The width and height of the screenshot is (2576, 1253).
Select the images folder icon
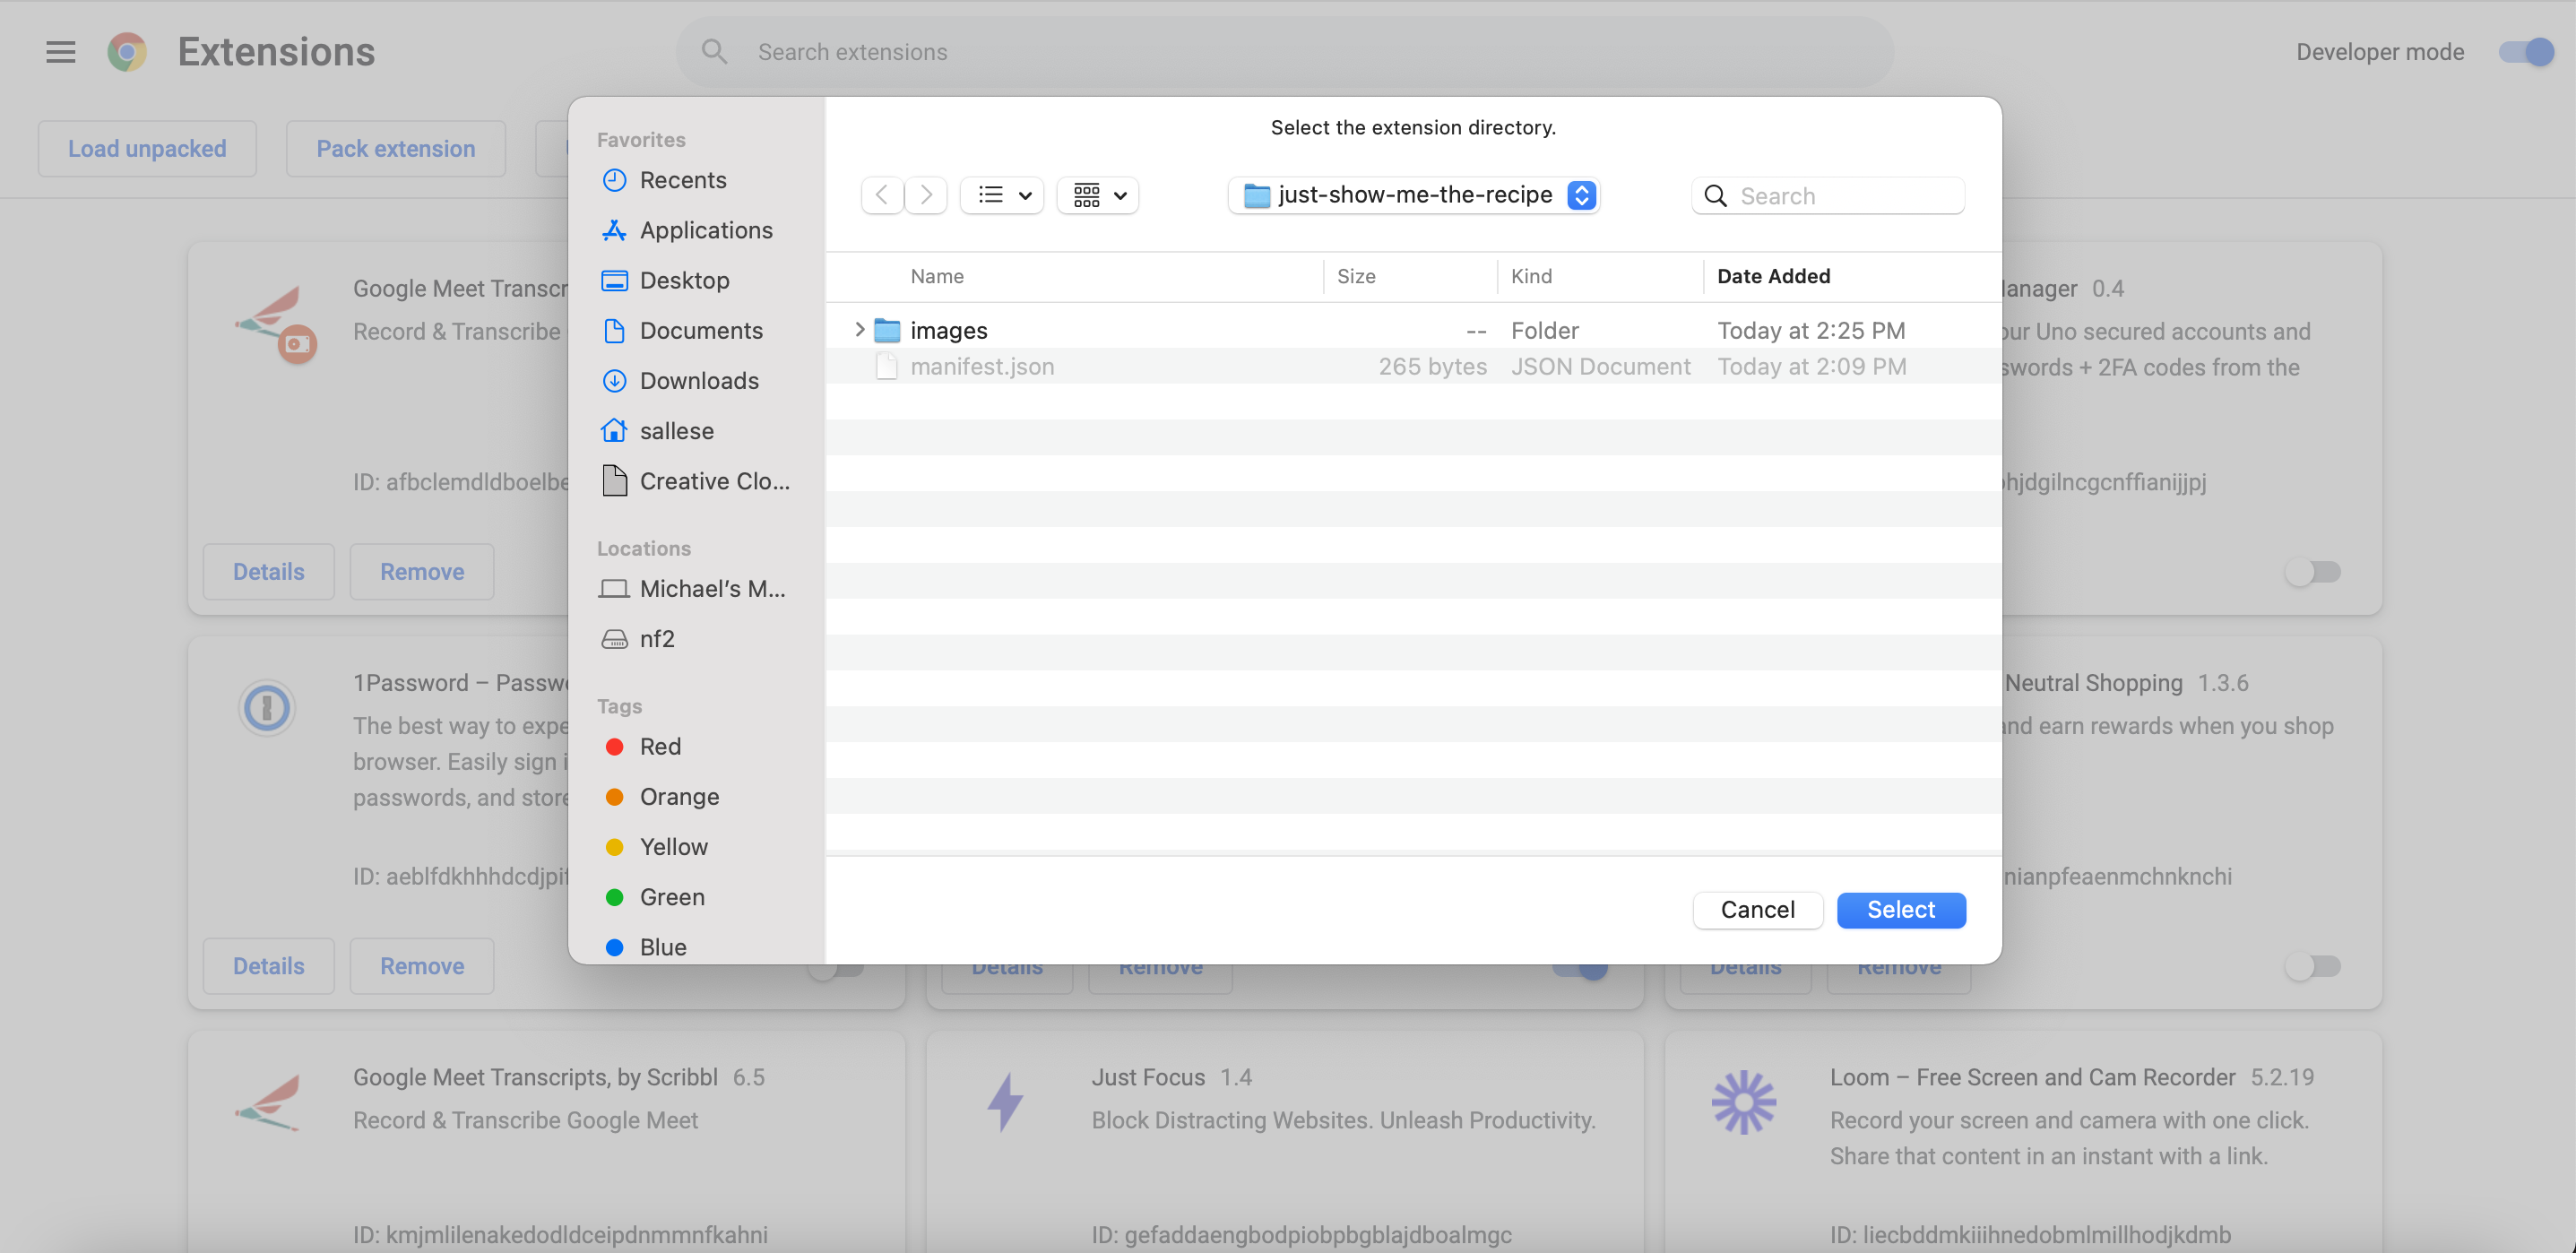887,330
